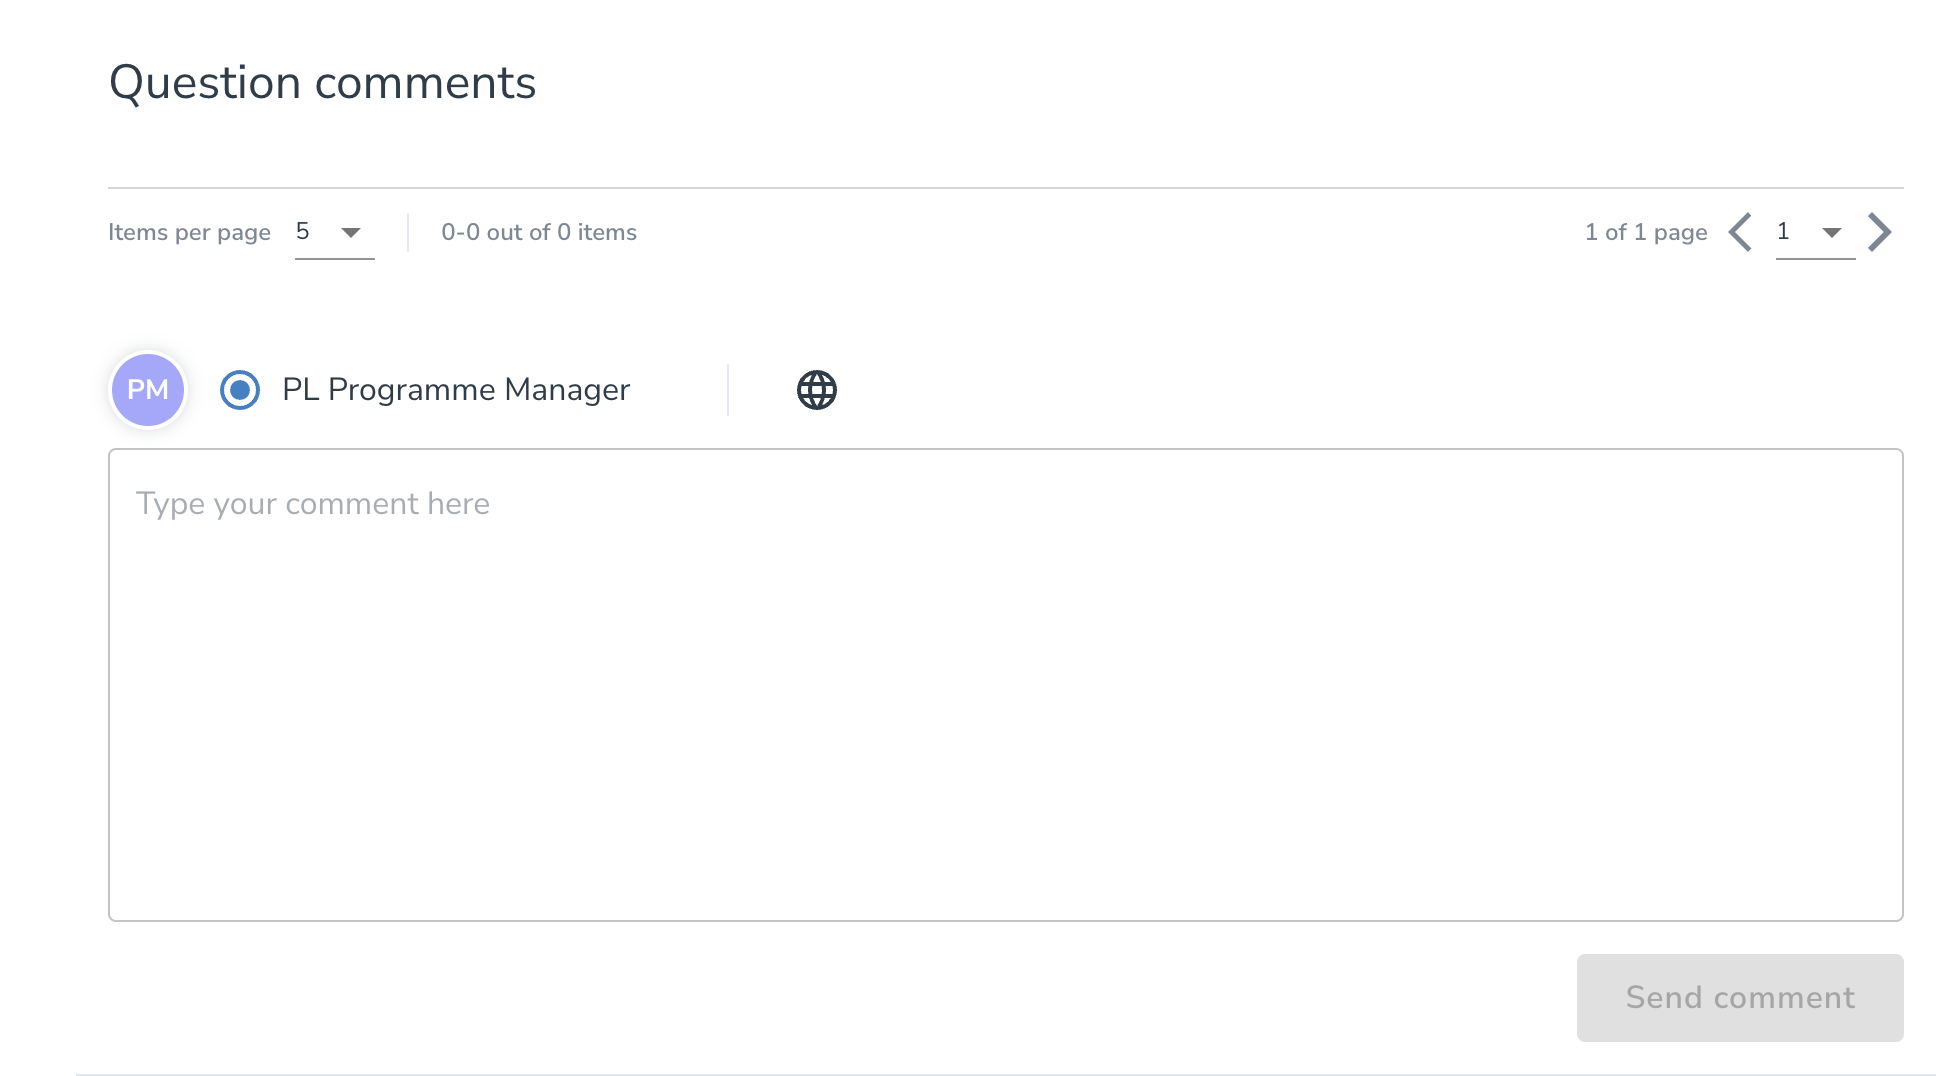Open the Items per page dropdown showing 5

[334, 233]
